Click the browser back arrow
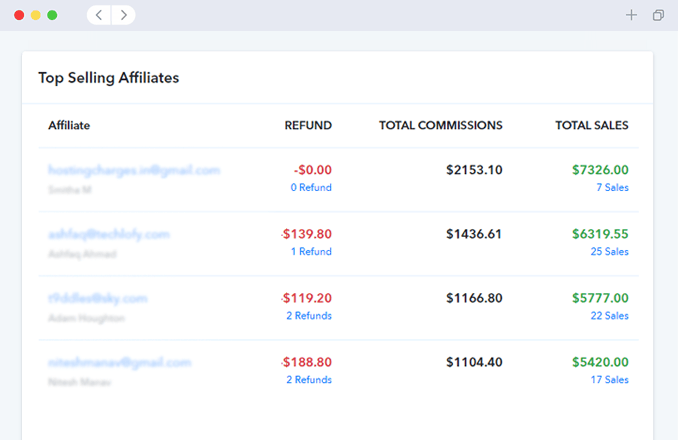This screenshot has height=440, width=678. tap(99, 15)
